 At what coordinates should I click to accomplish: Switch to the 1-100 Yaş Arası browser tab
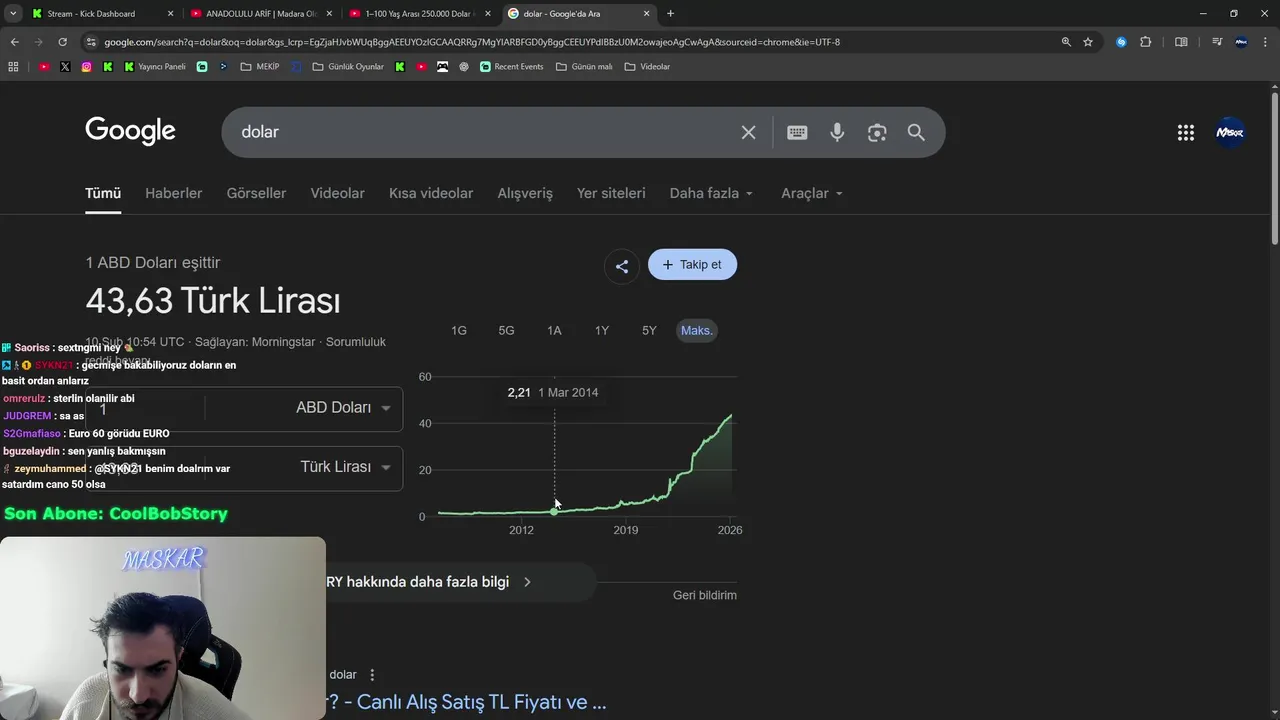tap(420, 13)
